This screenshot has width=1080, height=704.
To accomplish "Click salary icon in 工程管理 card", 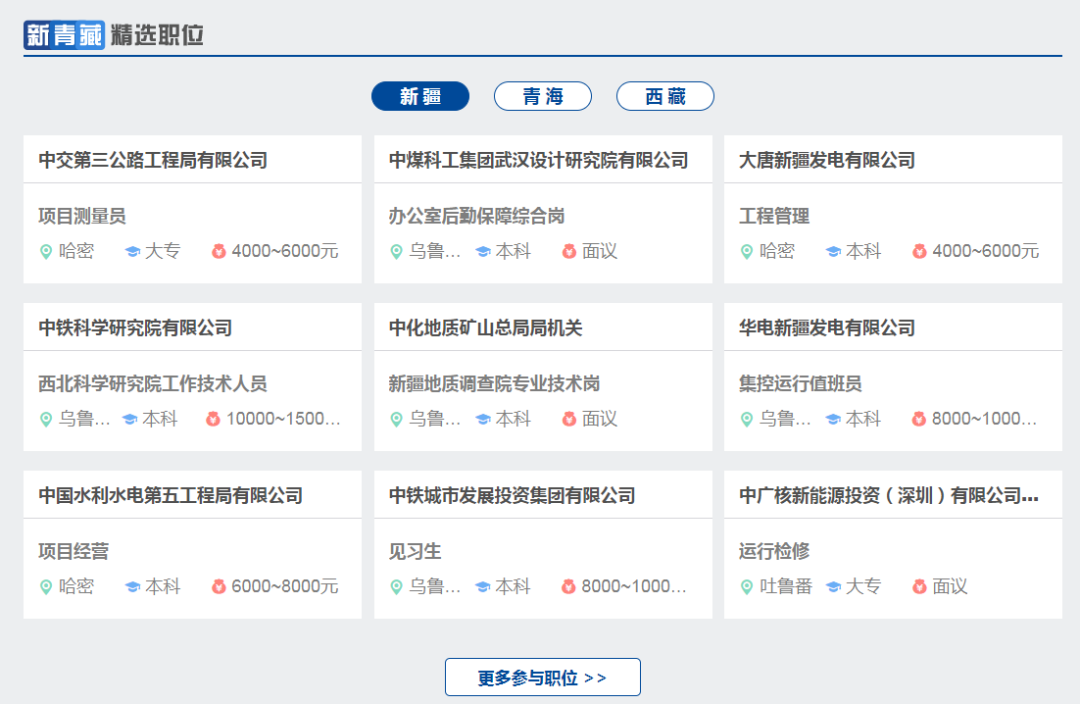I will tap(919, 251).
